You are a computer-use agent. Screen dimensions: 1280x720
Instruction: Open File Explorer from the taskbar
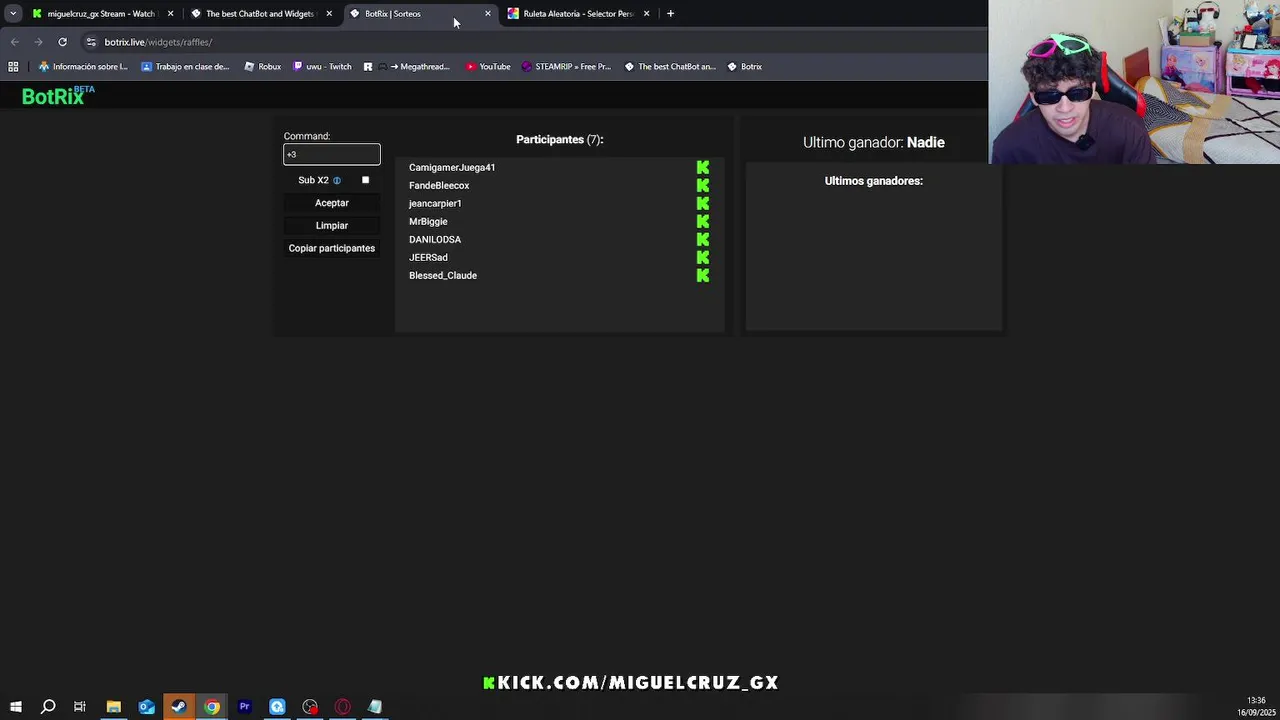[113, 707]
